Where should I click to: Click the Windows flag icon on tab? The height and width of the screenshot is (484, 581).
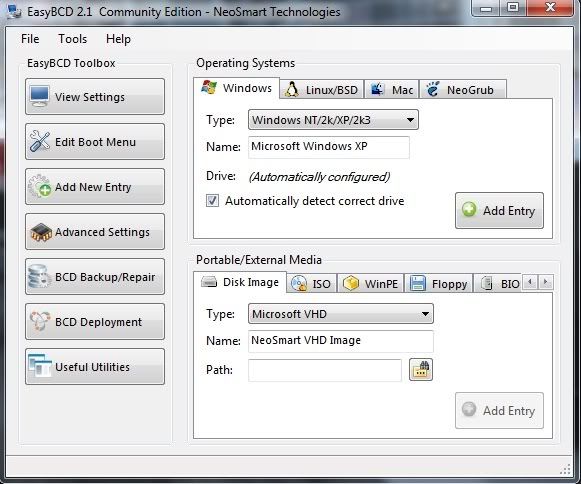(209, 87)
